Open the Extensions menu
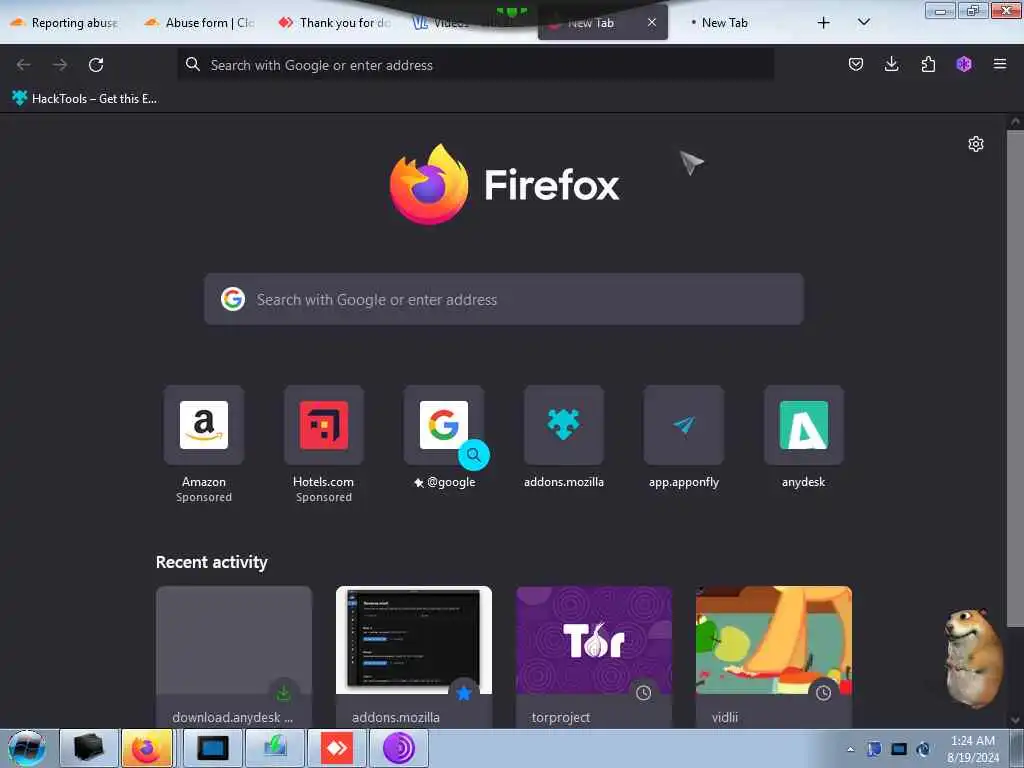 pyautogui.click(x=928, y=64)
